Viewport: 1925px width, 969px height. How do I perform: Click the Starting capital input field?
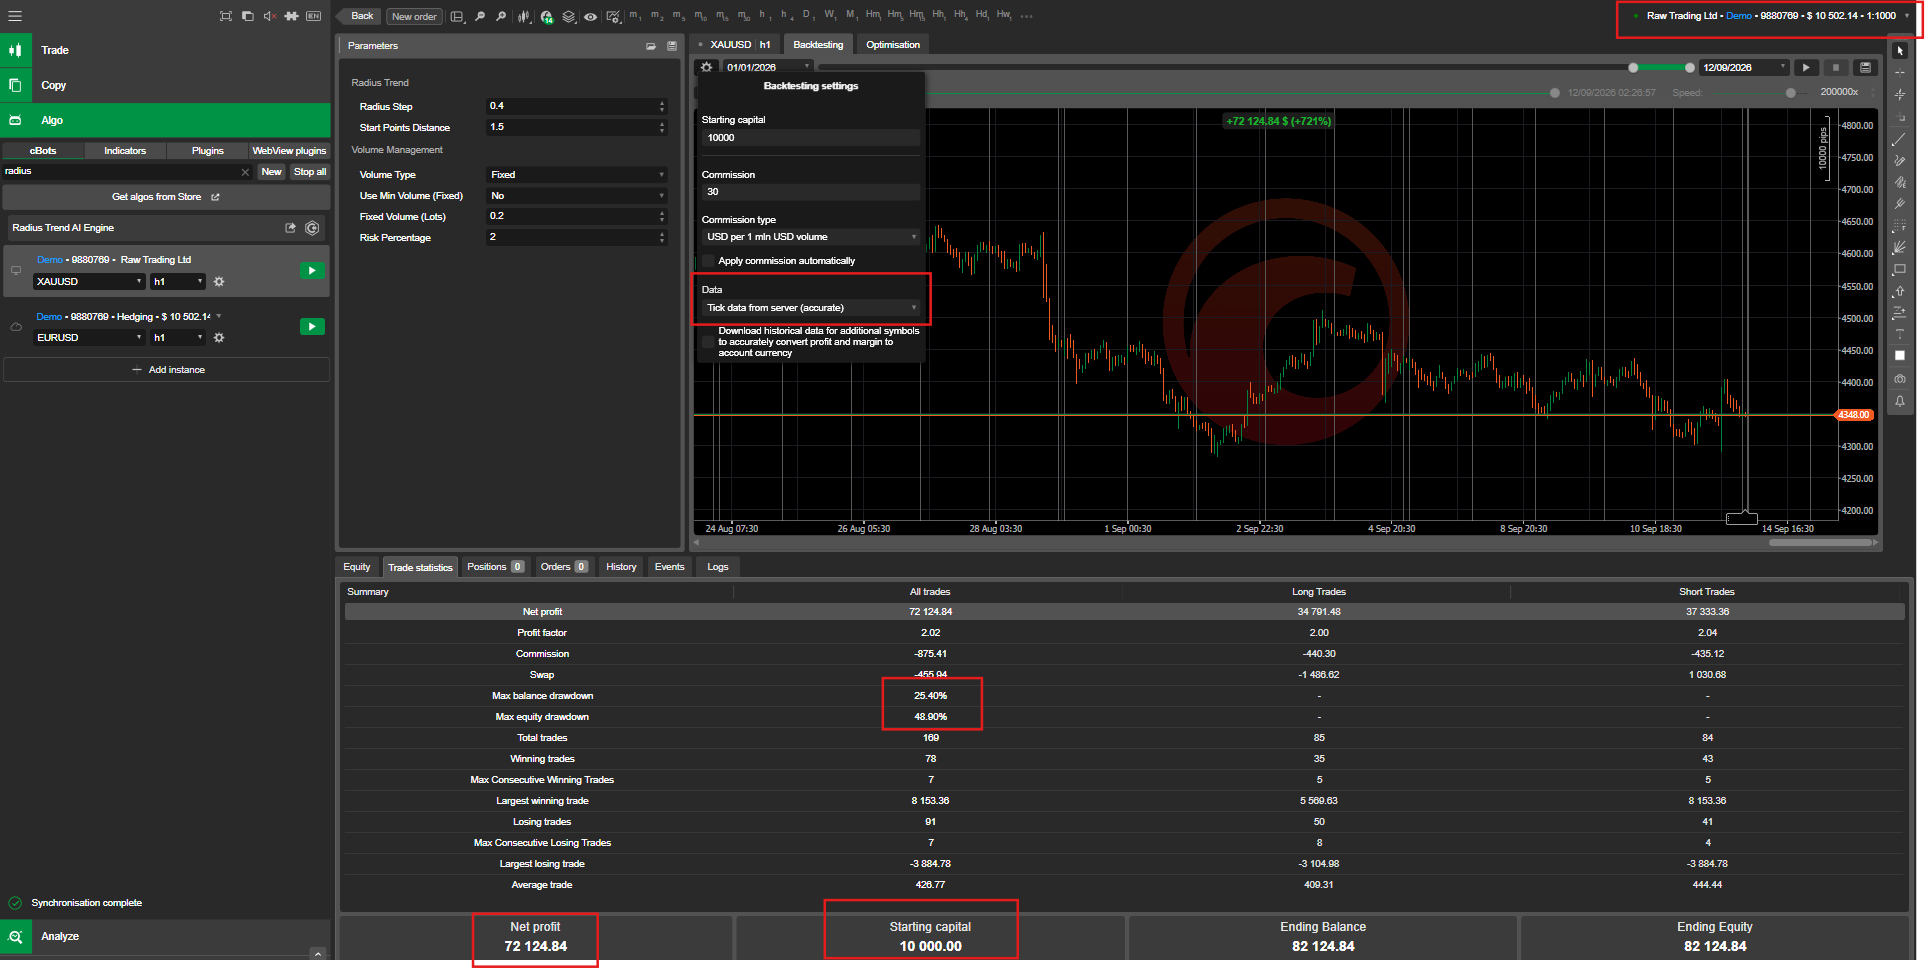pos(810,138)
